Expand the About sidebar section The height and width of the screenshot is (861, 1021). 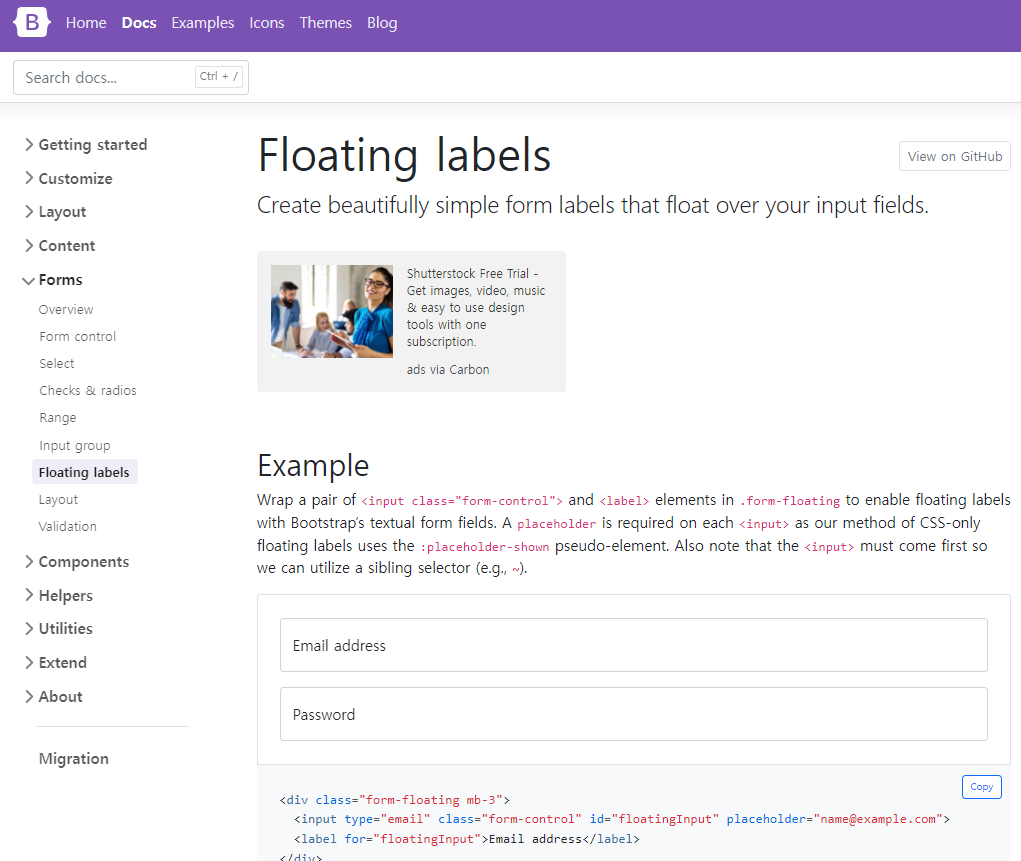(x=53, y=696)
